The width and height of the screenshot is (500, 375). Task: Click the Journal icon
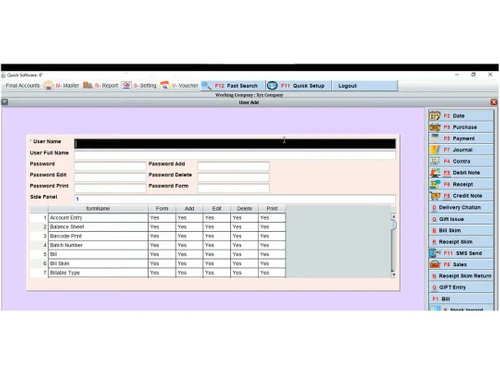pyautogui.click(x=435, y=150)
